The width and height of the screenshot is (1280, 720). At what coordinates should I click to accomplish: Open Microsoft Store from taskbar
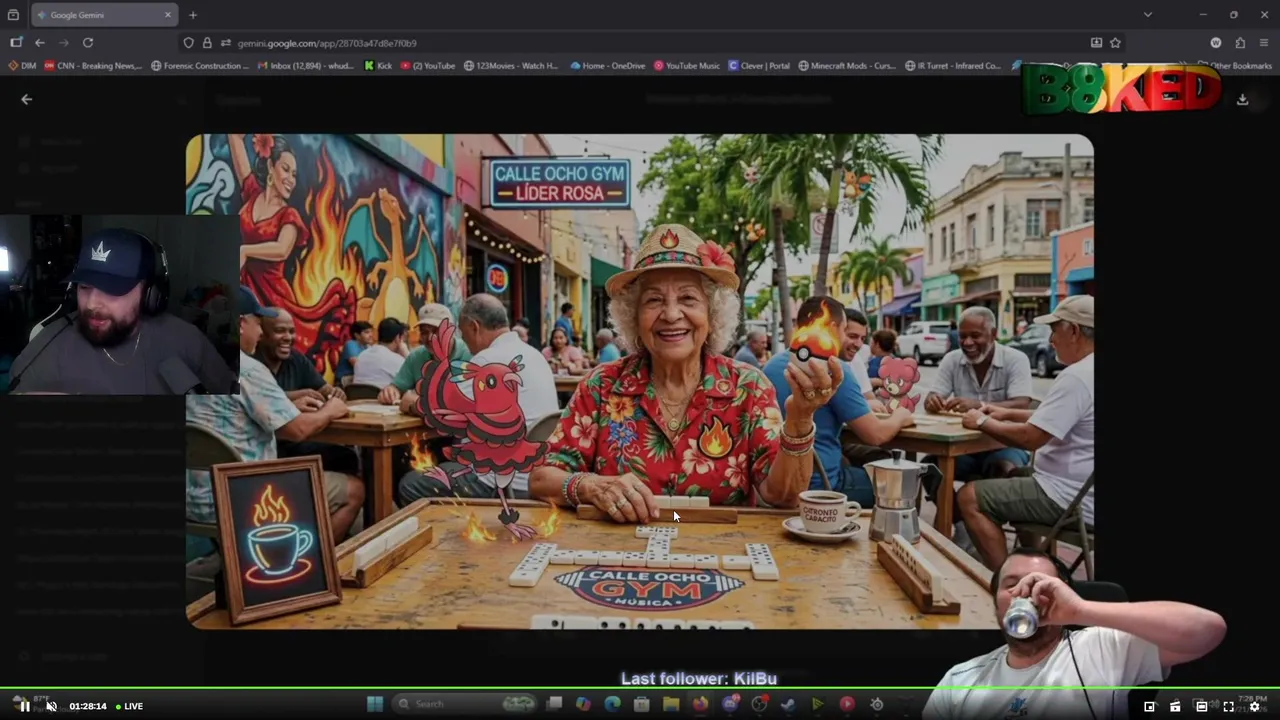click(x=642, y=704)
